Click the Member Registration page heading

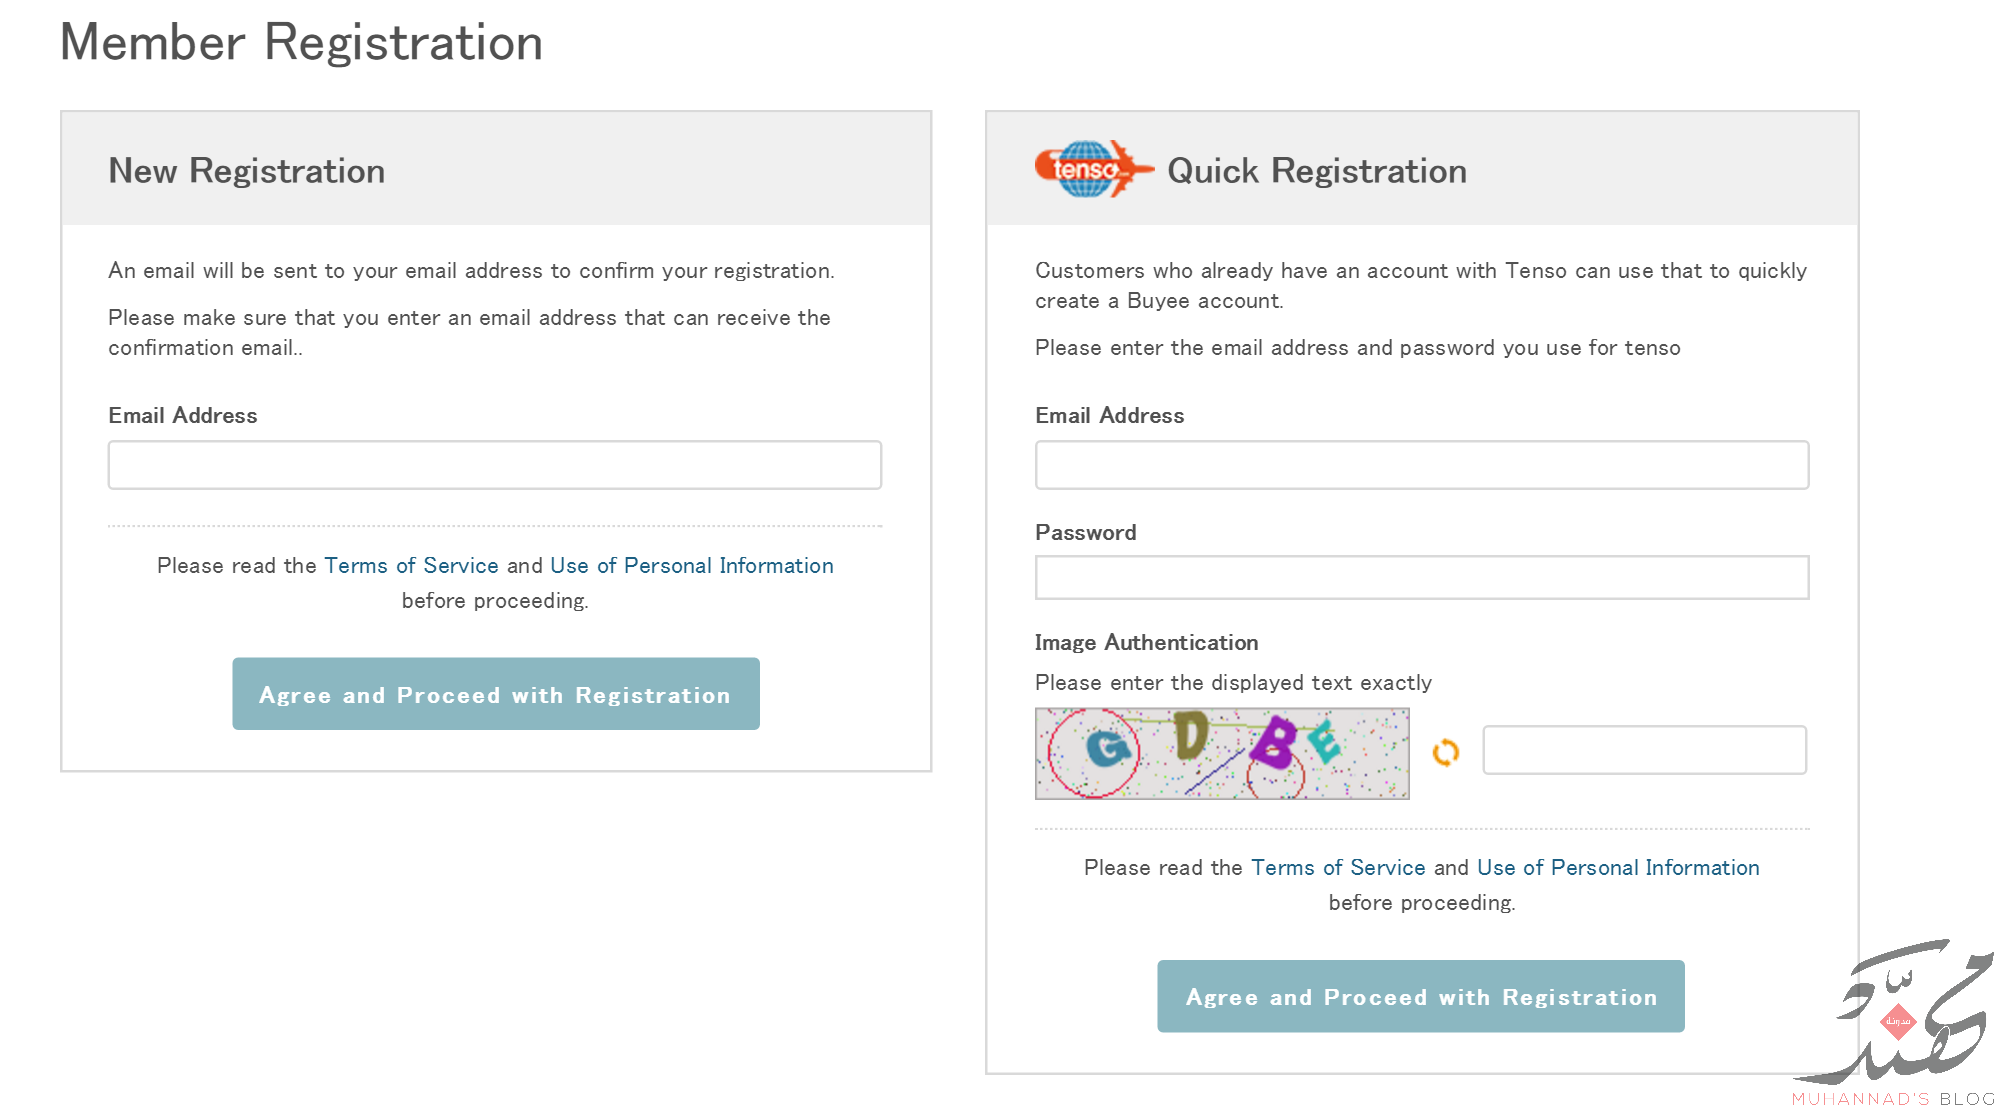[x=301, y=43]
